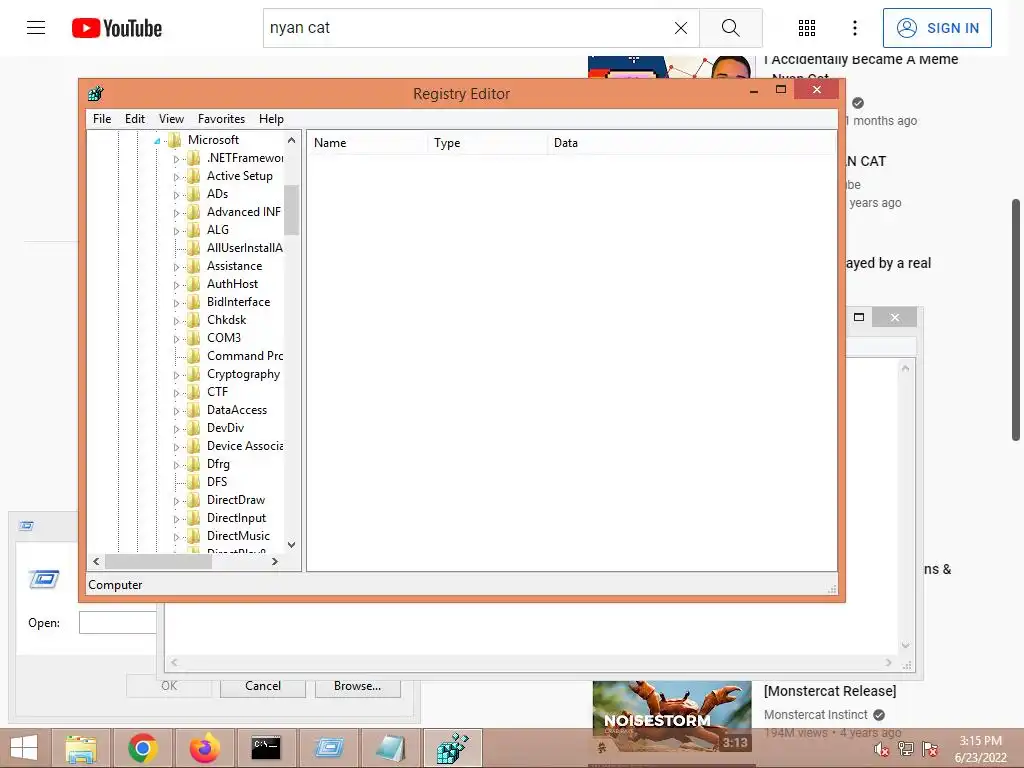This screenshot has width=1024, height=768.
Task: Click the YouTube page vertical scrollbar
Action: [1016, 320]
